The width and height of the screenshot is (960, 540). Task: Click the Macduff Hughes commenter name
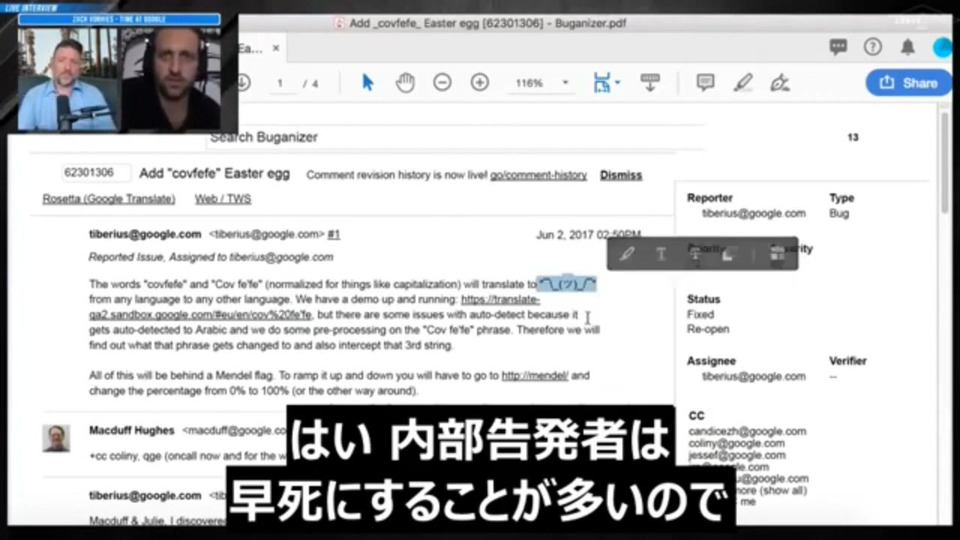coord(132,430)
